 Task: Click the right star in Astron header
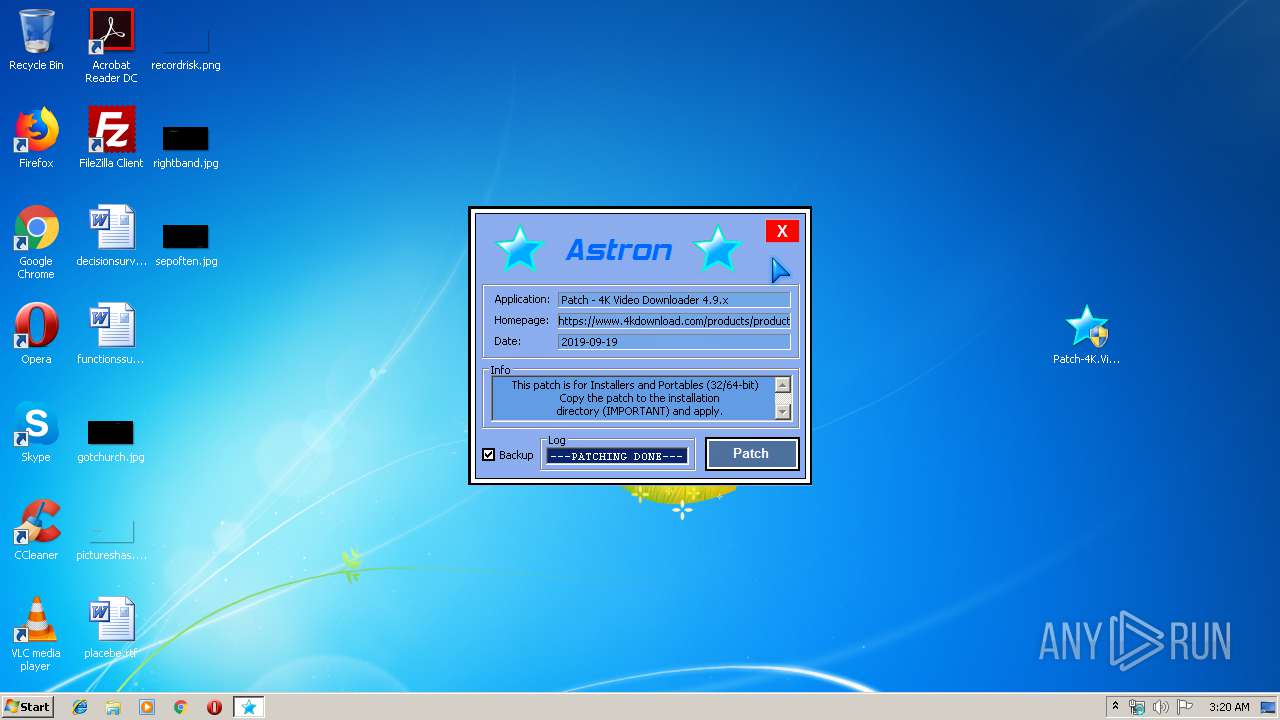tap(717, 248)
